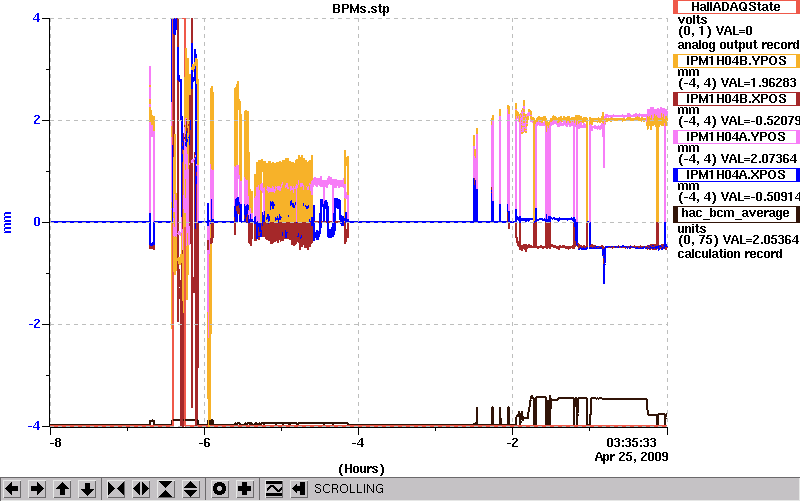Select the IPM1H04A.XPOS blue legend entry
The height and width of the screenshot is (501, 800).
pos(736,175)
